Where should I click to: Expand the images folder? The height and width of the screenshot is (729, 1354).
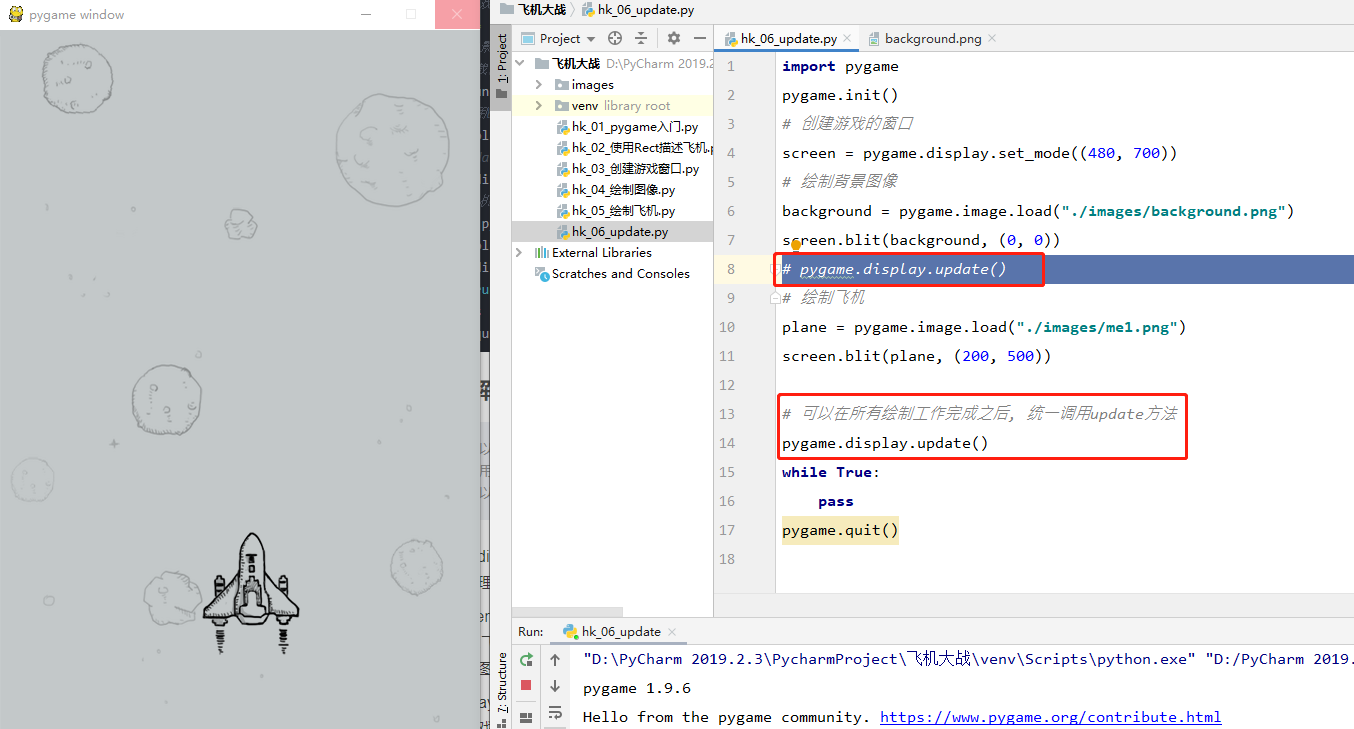tap(540, 84)
